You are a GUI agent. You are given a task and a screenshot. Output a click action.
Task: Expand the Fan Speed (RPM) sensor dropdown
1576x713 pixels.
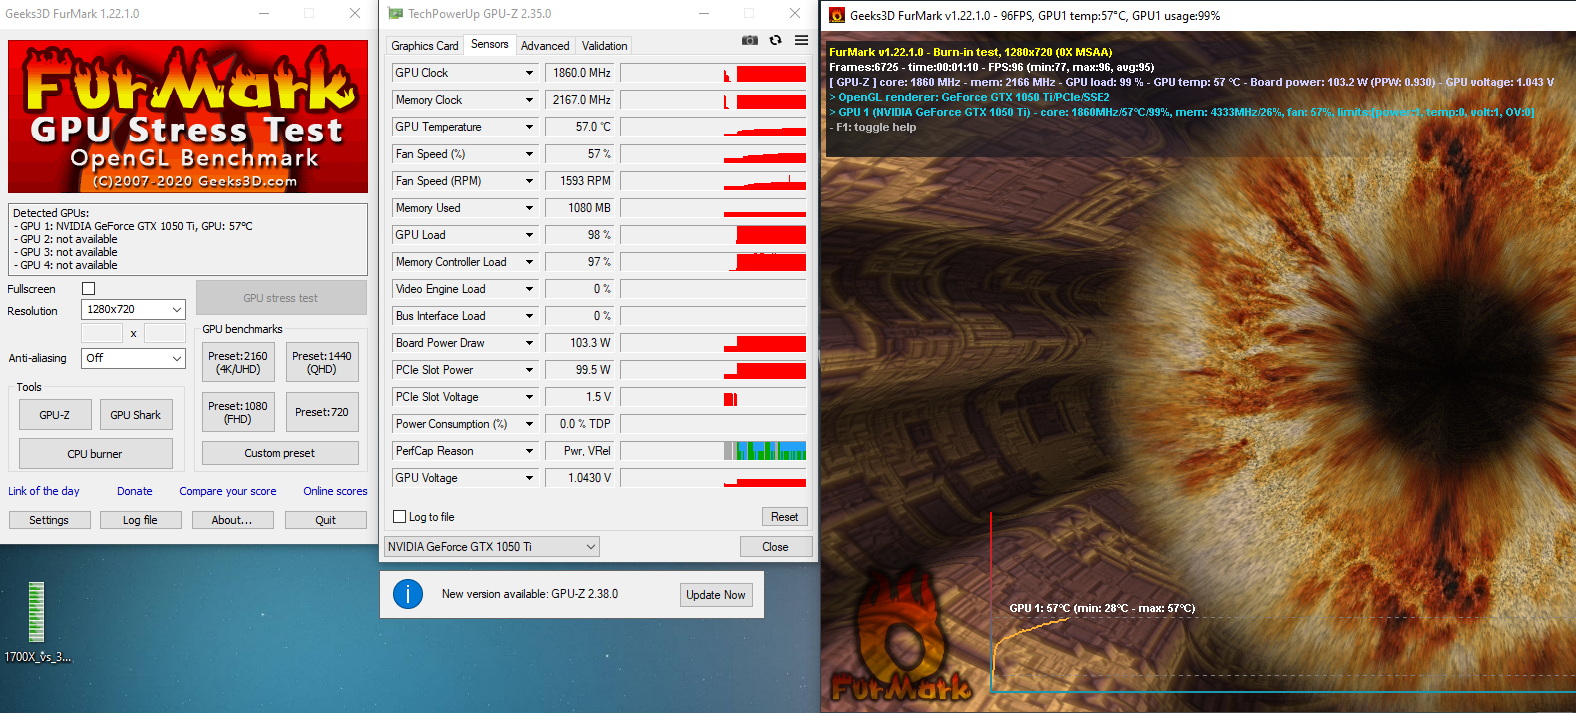tap(529, 181)
